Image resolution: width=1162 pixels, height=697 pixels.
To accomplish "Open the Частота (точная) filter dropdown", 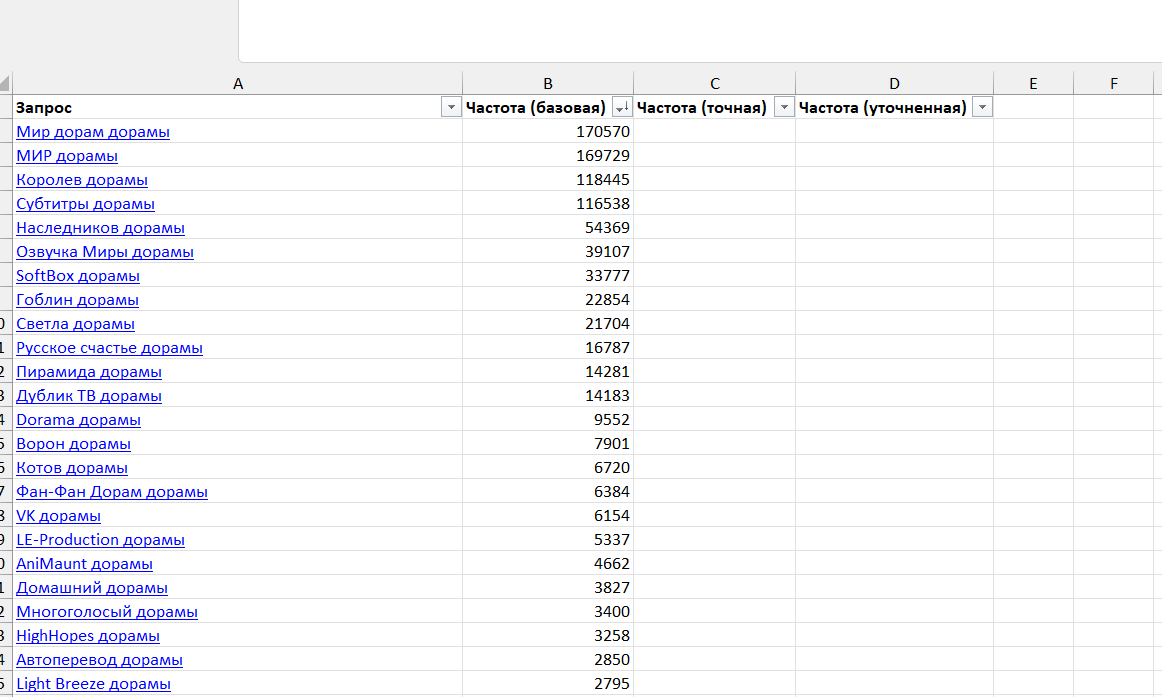I will coord(784,107).
